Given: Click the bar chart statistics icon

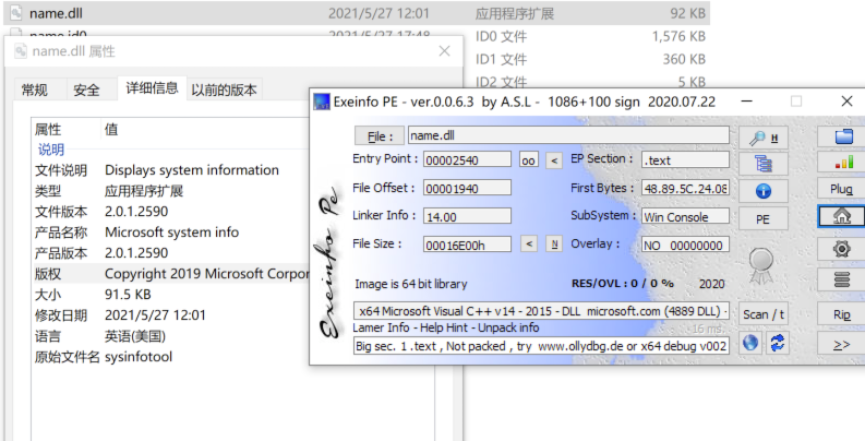Looking at the screenshot, I should [842, 162].
